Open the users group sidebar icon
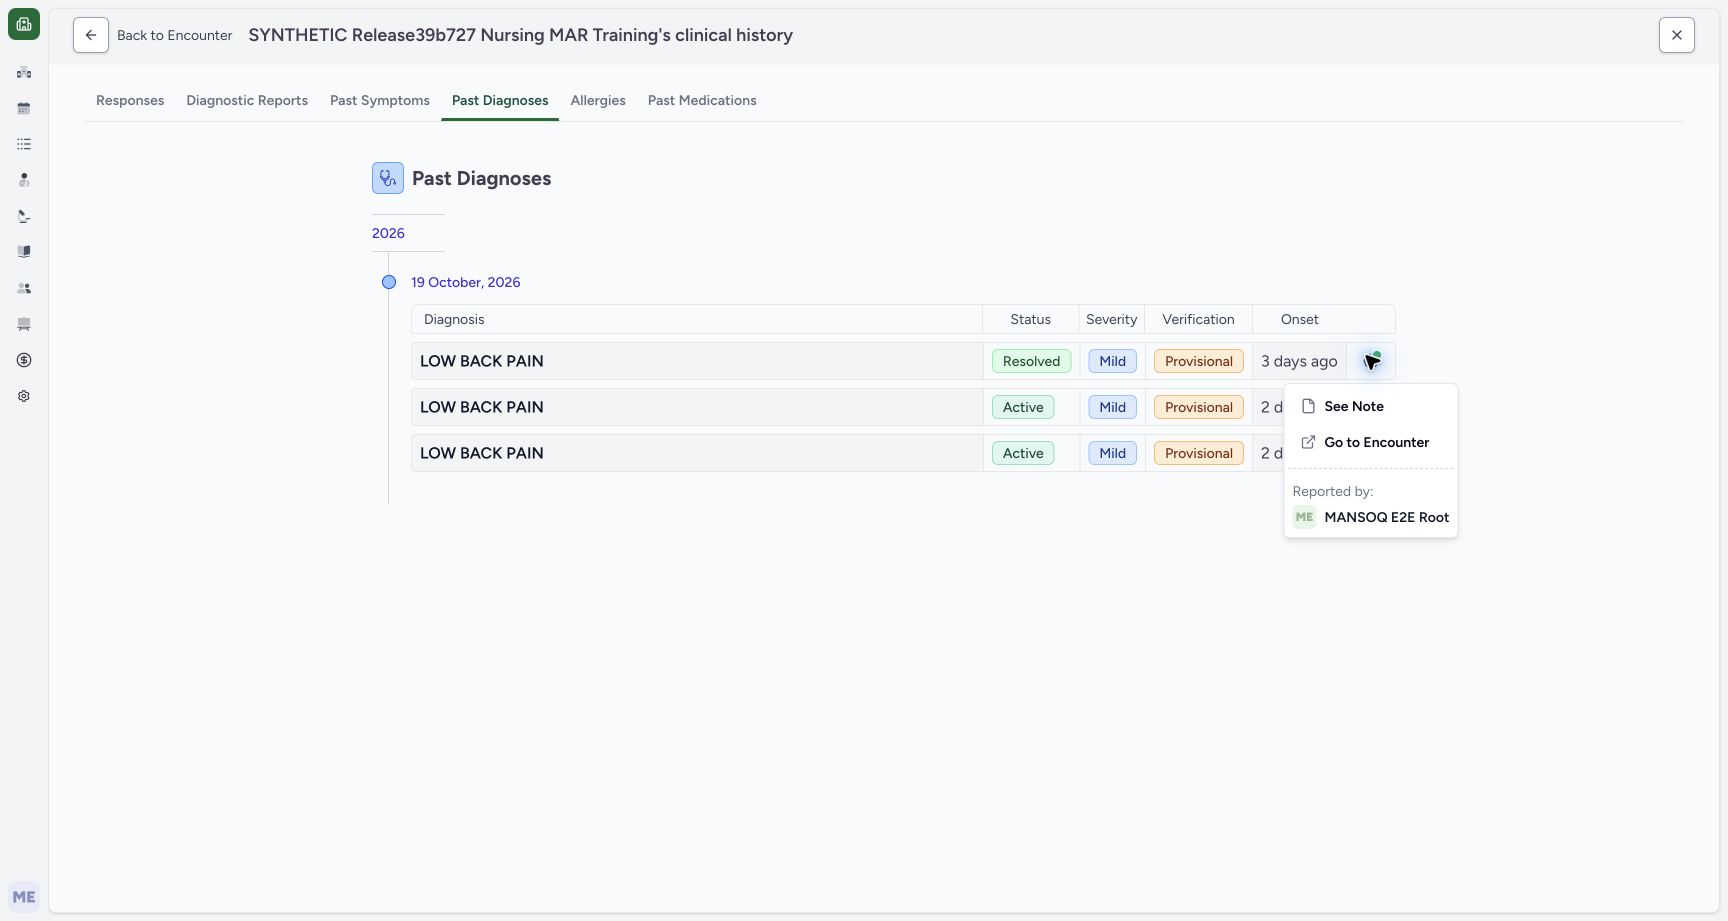Viewport: 1728px width, 921px height. tap(24, 288)
